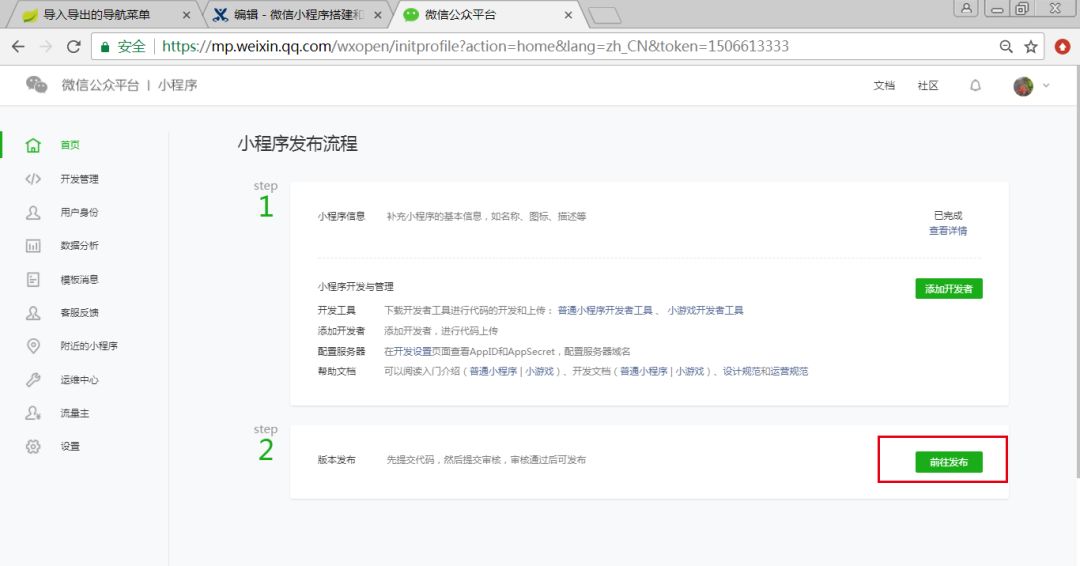Go to 附近的小程序 in sidebar
The width and height of the screenshot is (1080, 566).
(89, 346)
